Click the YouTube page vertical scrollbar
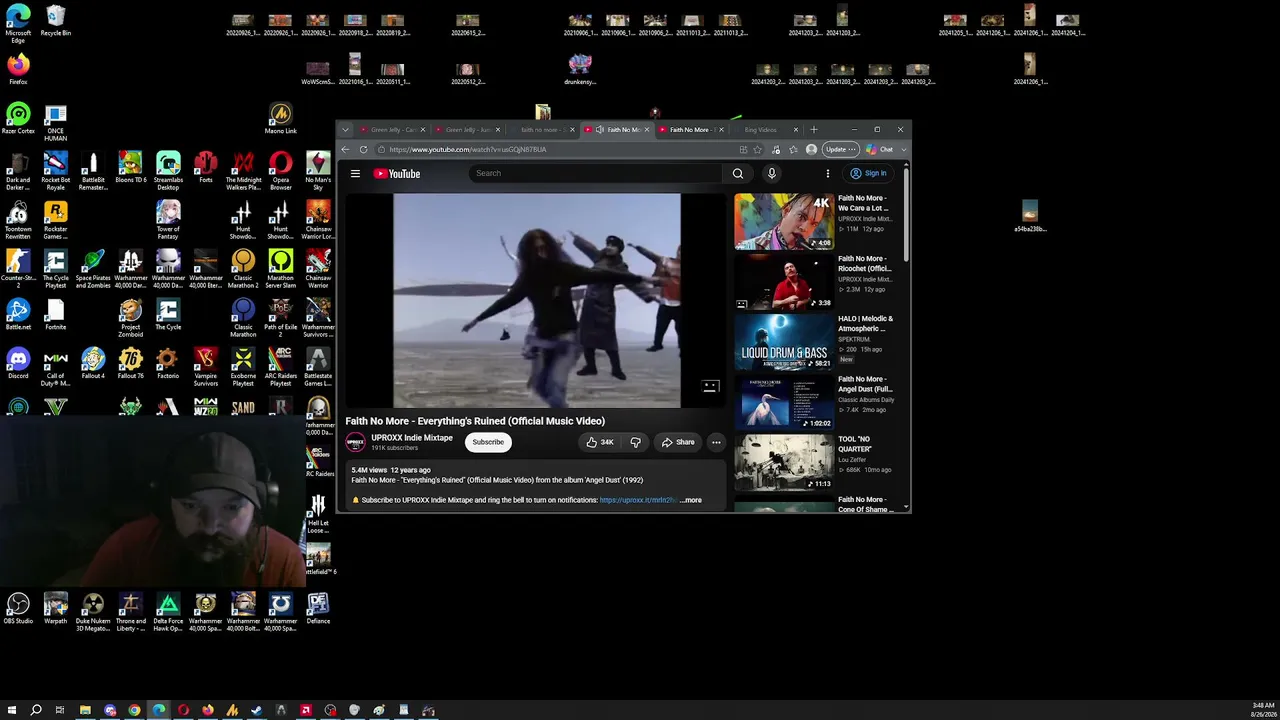 pos(906,215)
